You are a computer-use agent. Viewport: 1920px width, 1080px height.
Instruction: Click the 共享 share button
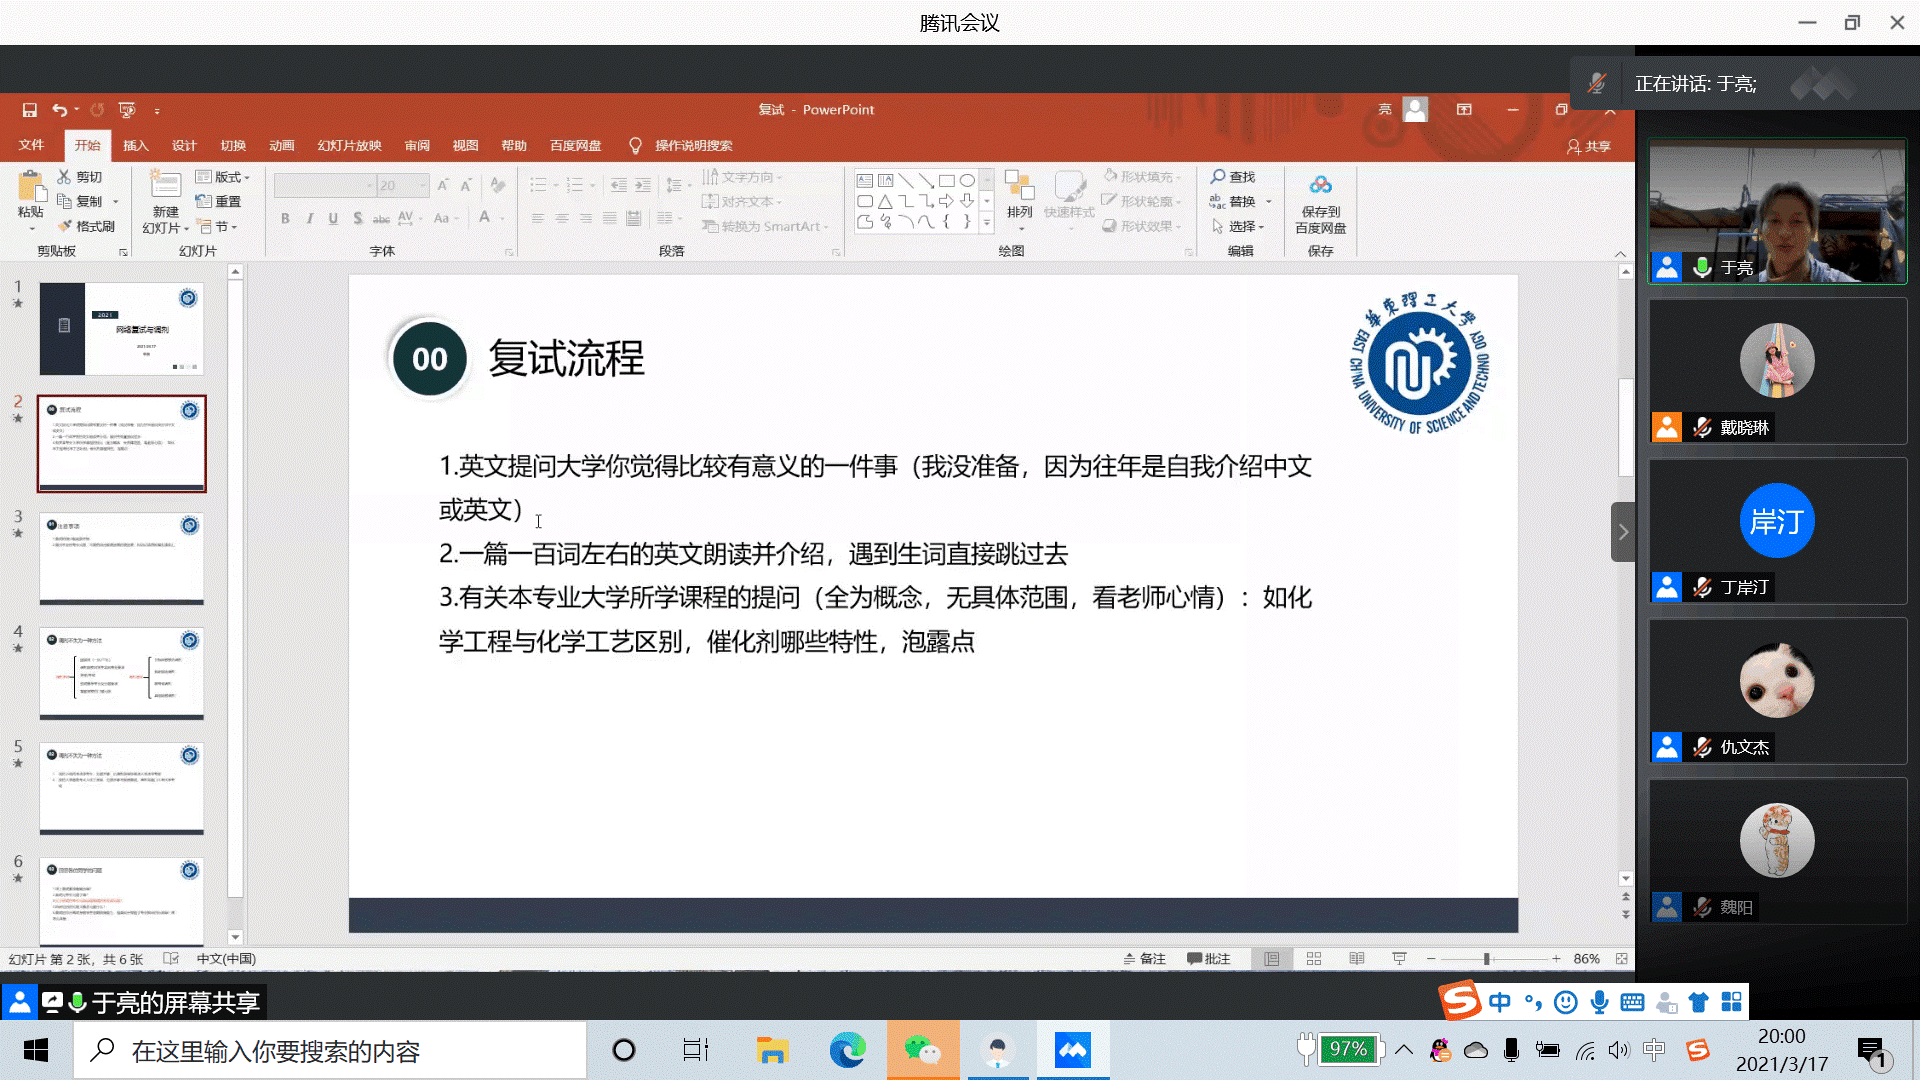(x=1589, y=146)
